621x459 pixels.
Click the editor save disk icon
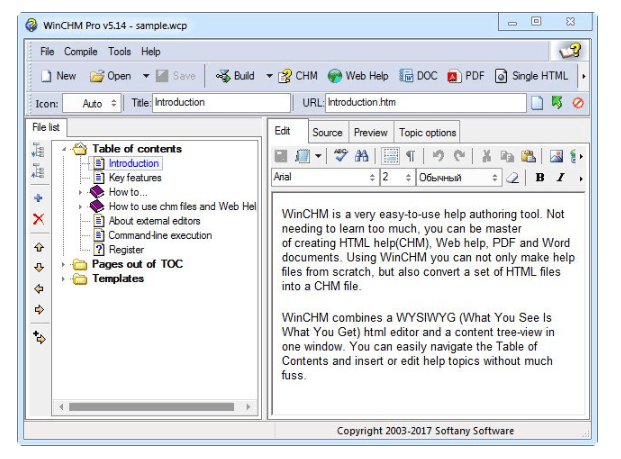click(281, 156)
